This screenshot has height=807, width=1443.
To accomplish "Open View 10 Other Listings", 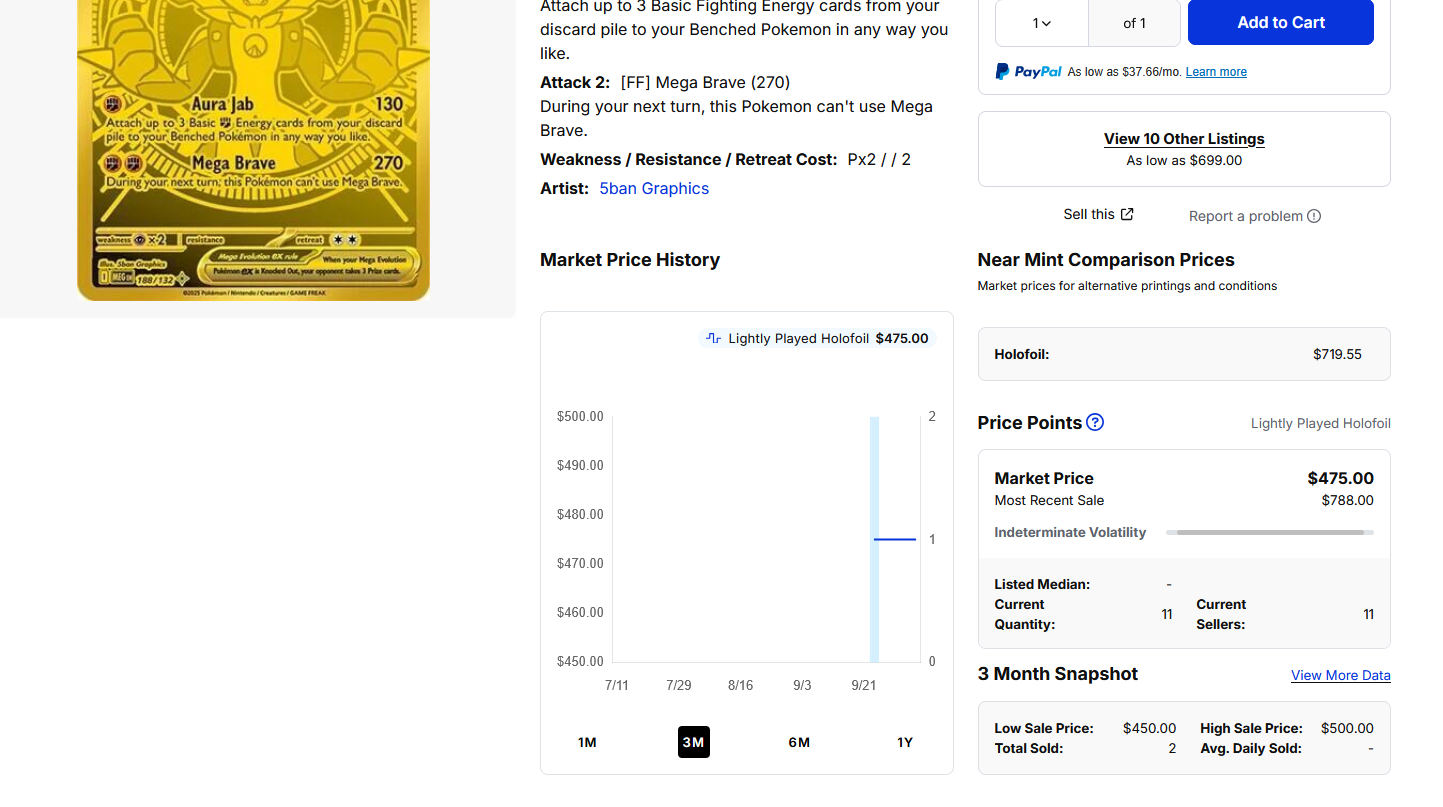I will (x=1184, y=139).
